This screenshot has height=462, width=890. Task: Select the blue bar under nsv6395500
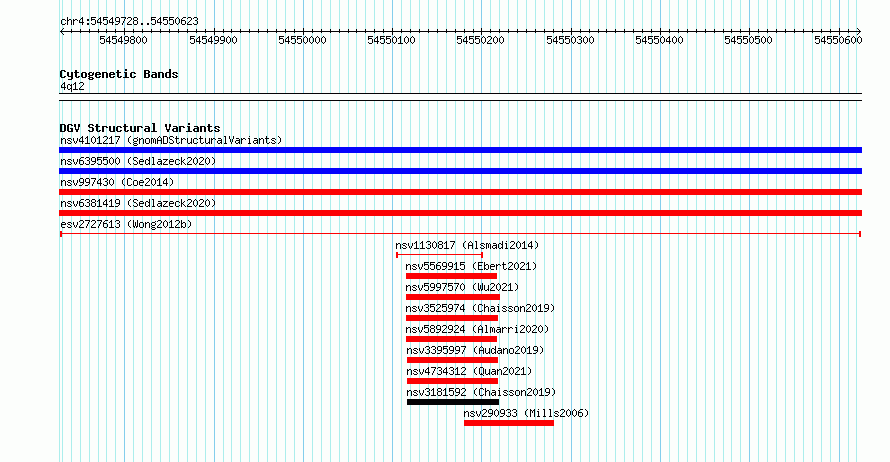tap(460, 171)
